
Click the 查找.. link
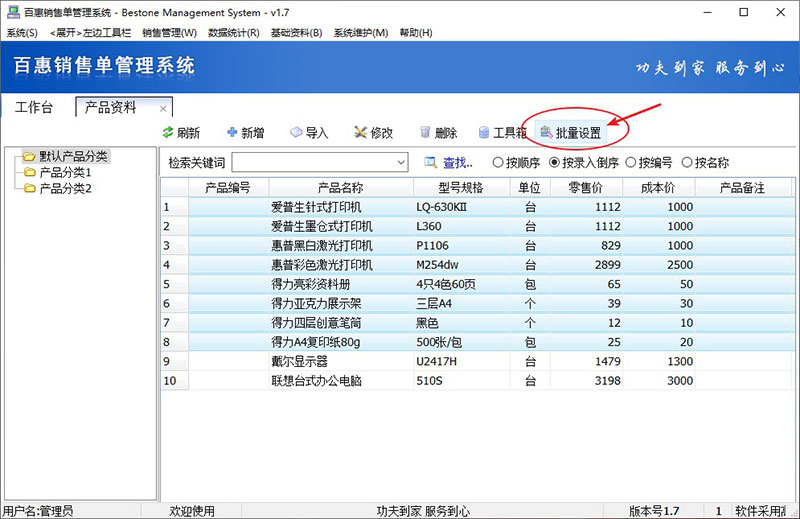tap(458, 163)
